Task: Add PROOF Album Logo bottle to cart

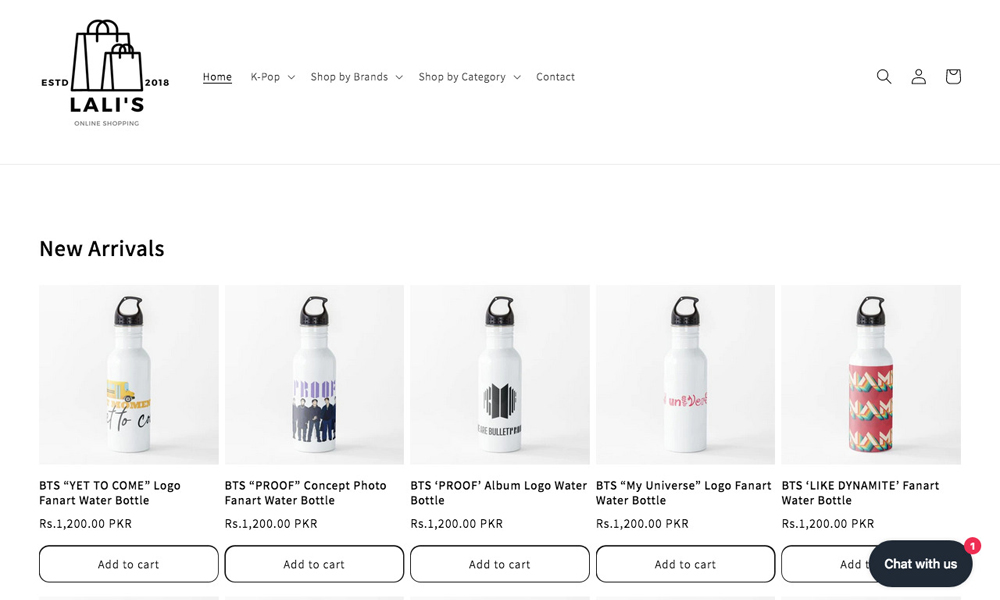Action: (x=500, y=564)
